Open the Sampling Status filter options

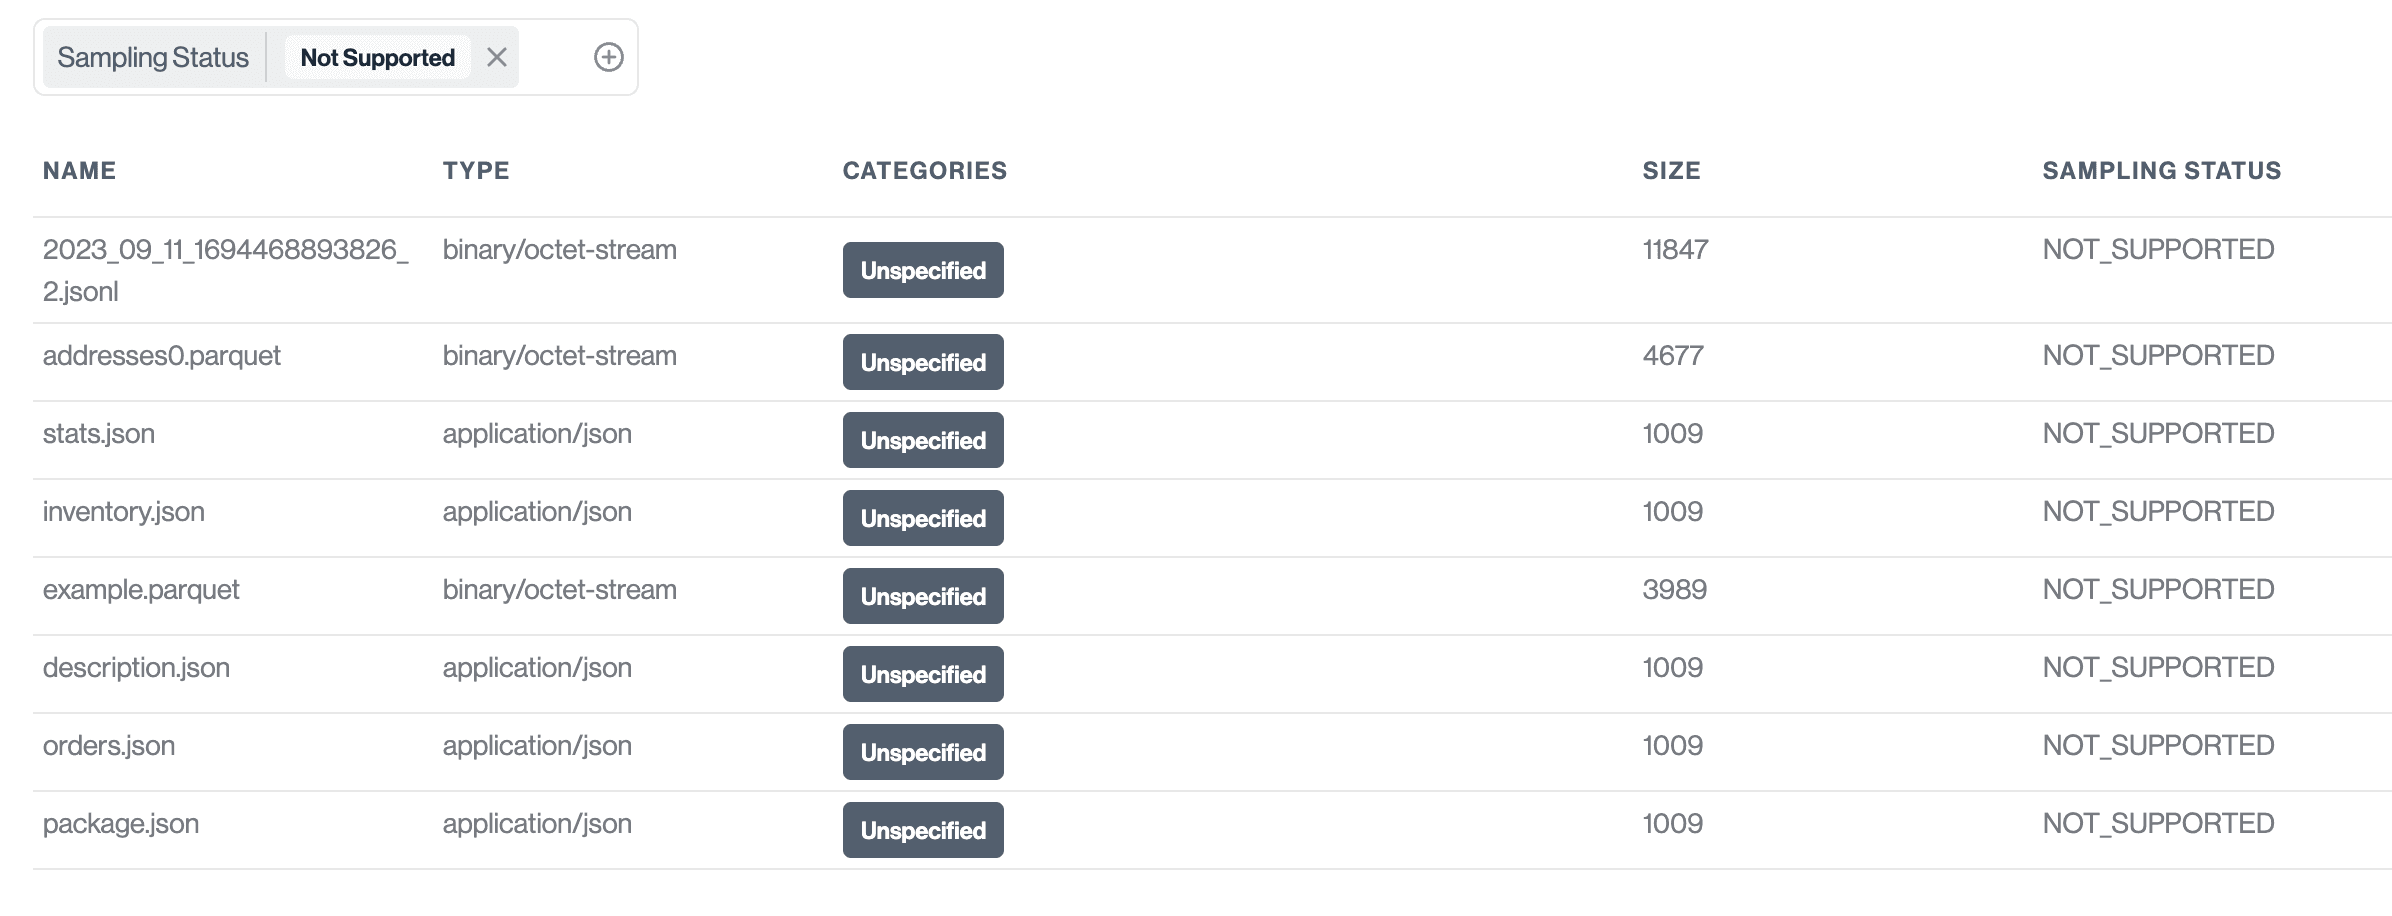tap(155, 57)
